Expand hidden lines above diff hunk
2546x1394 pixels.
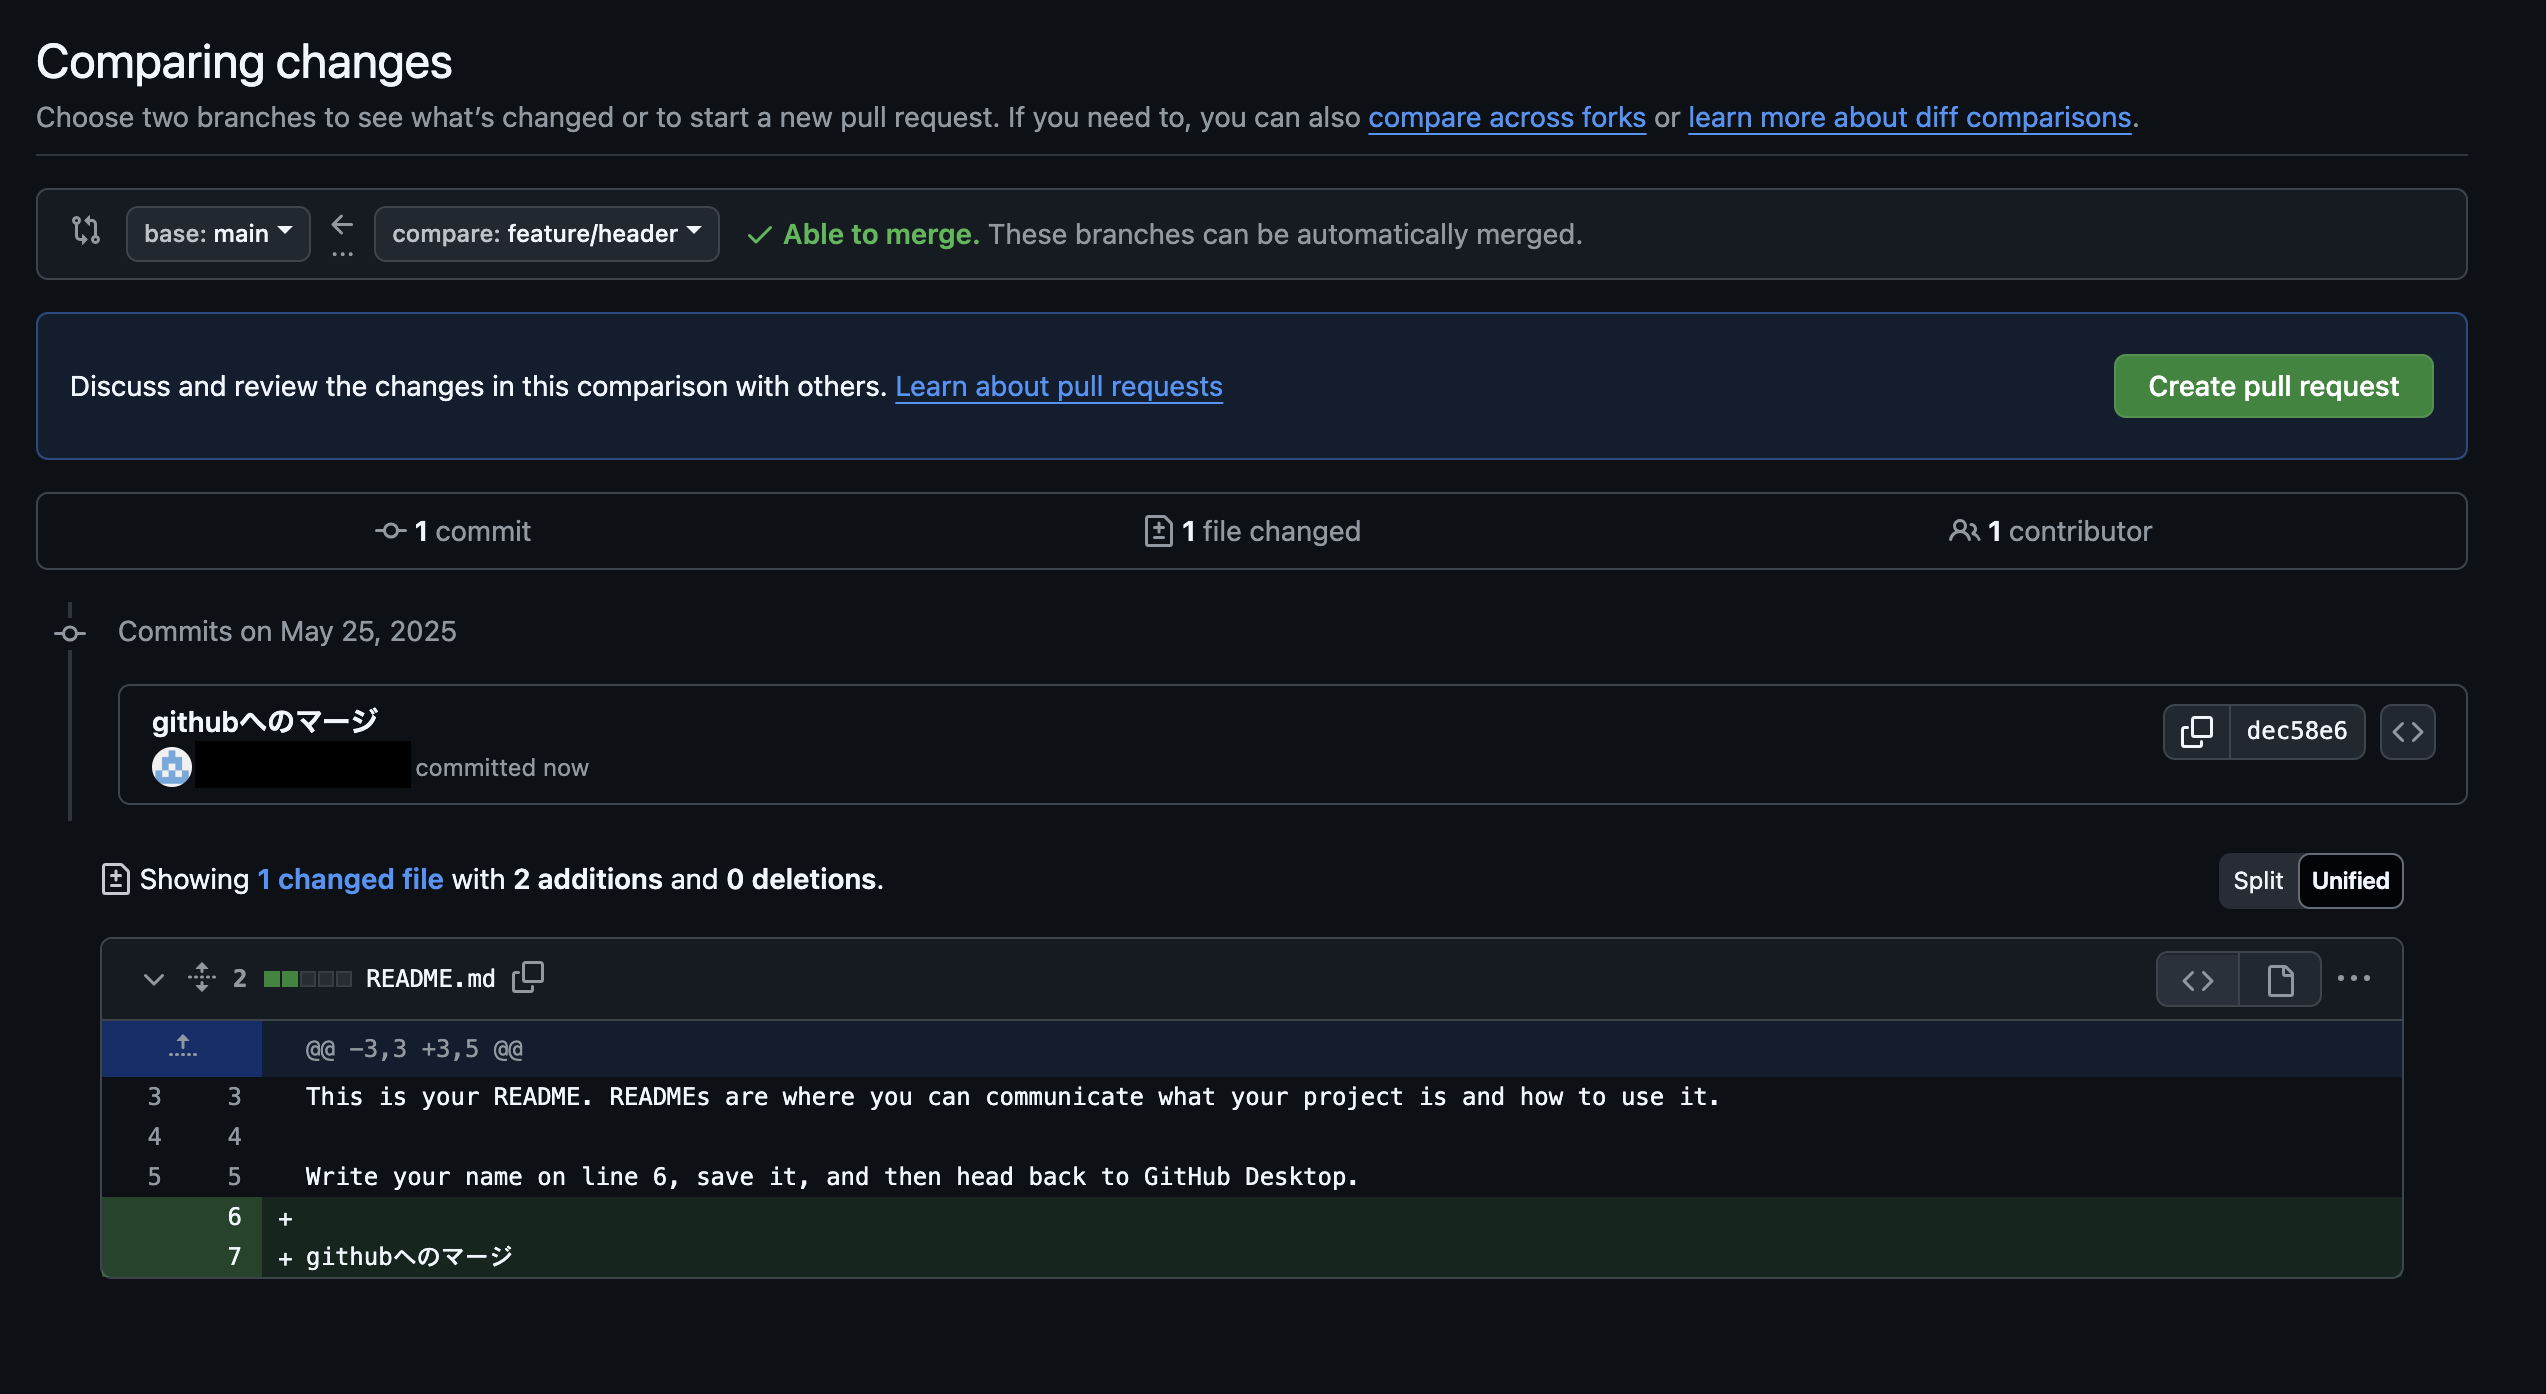[182, 1048]
